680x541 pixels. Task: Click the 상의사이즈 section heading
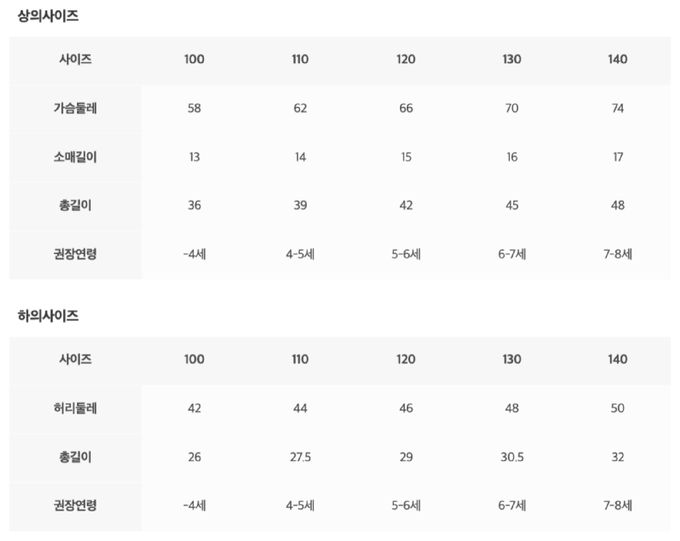[48, 16]
